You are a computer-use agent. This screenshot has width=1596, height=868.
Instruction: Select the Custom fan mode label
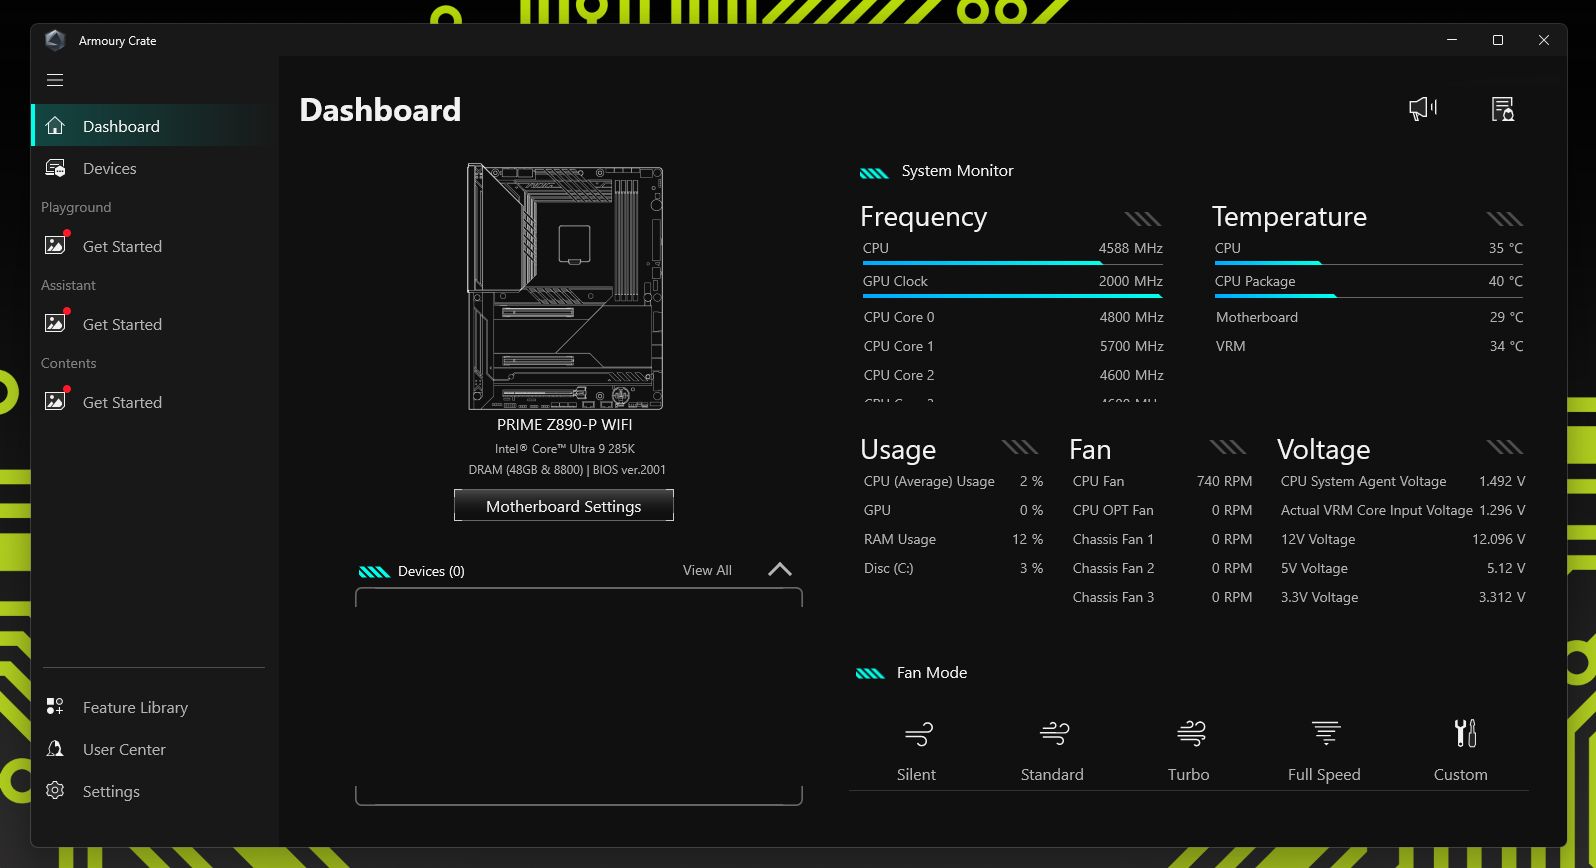click(1460, 774)
